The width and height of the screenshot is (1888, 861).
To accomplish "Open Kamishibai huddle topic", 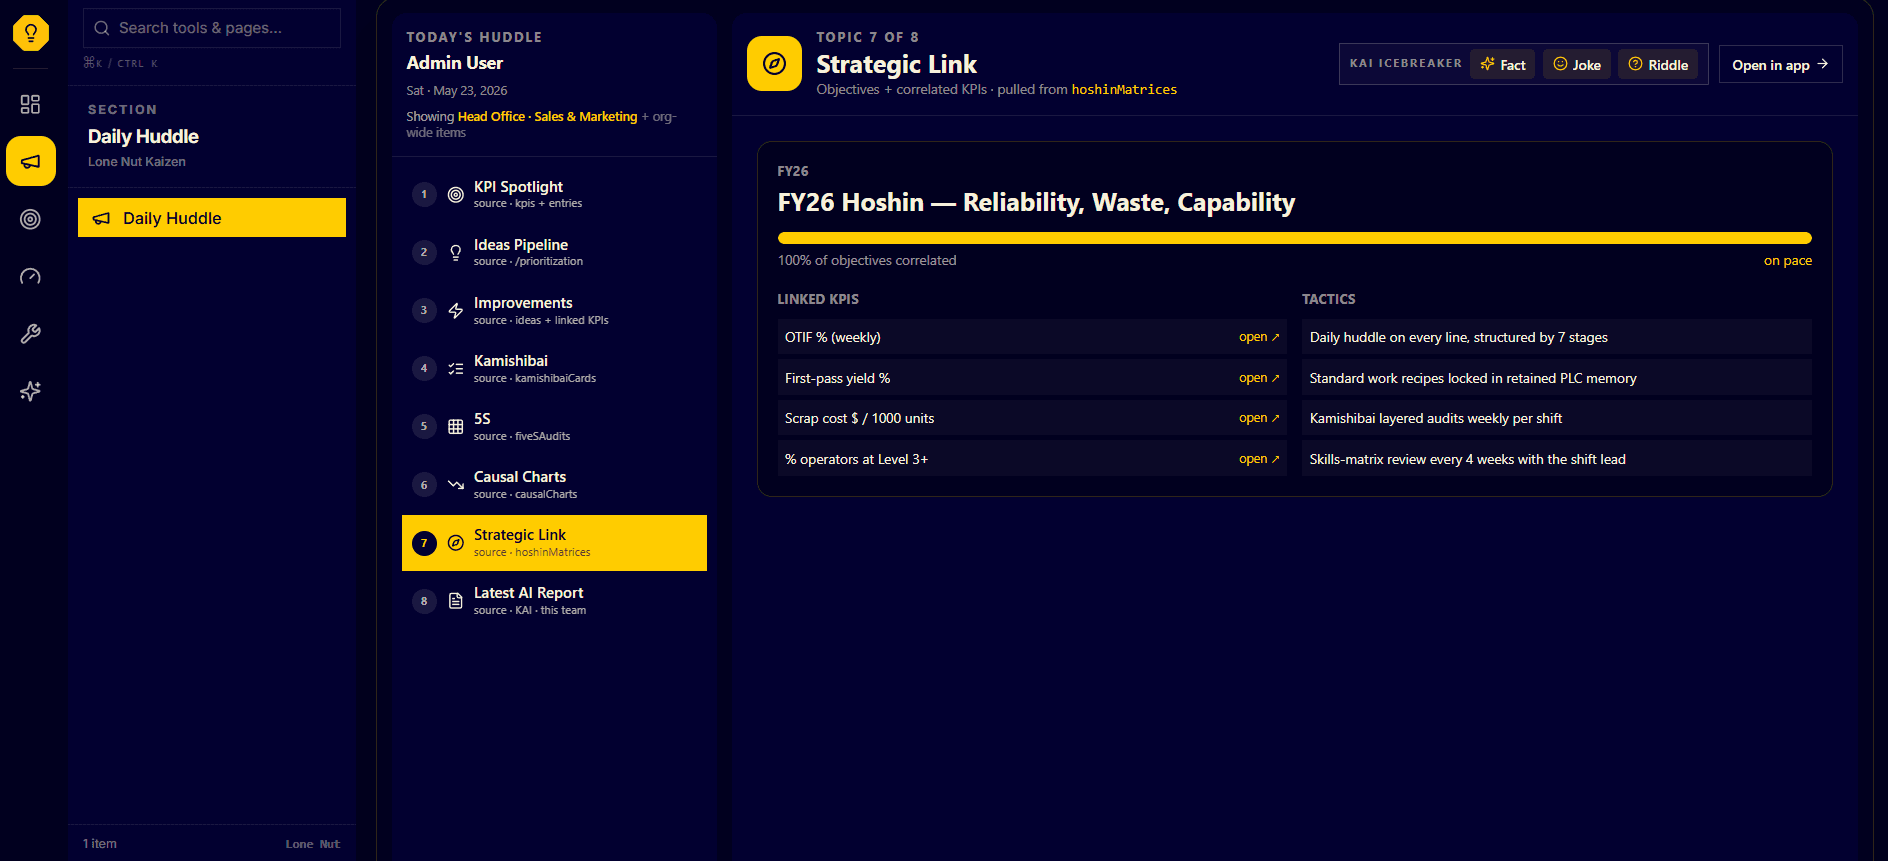I will [554, 368].
